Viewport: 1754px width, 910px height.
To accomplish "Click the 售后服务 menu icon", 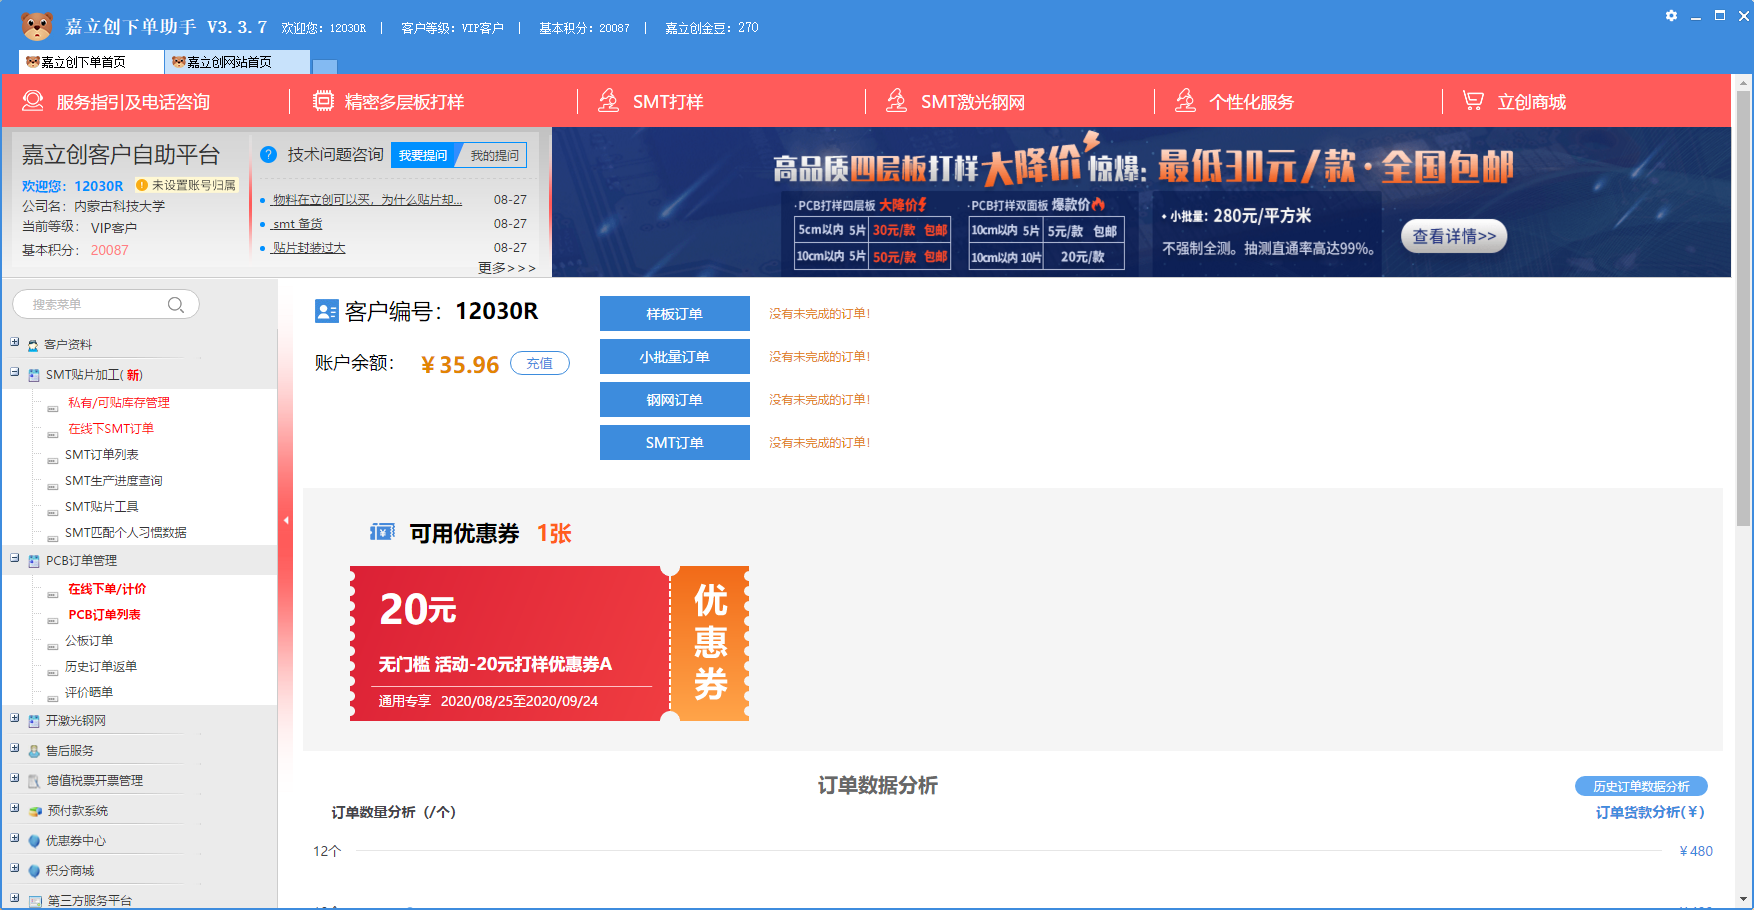I will (x=34, y=752).
